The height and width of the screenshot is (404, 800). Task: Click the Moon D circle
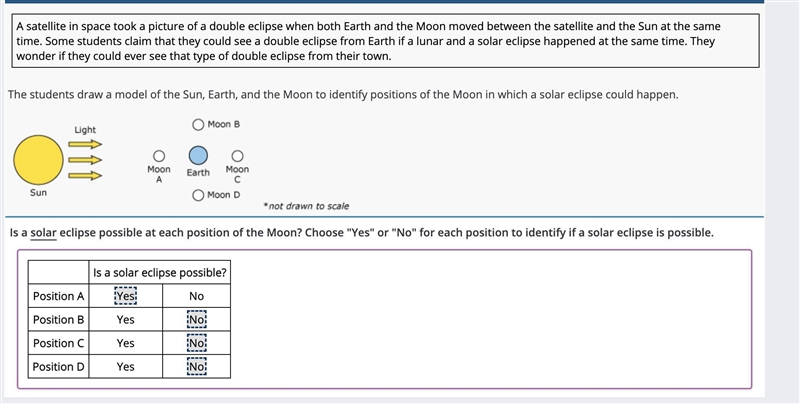[198, 195]
